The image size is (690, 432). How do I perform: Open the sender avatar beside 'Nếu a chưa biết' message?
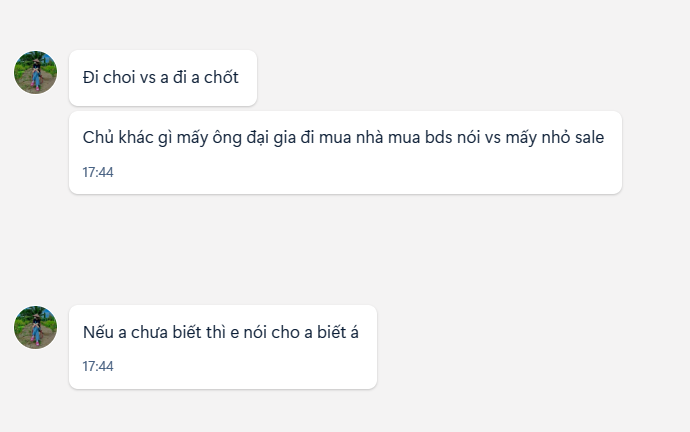pyautogui.click(x=36, y=327)
